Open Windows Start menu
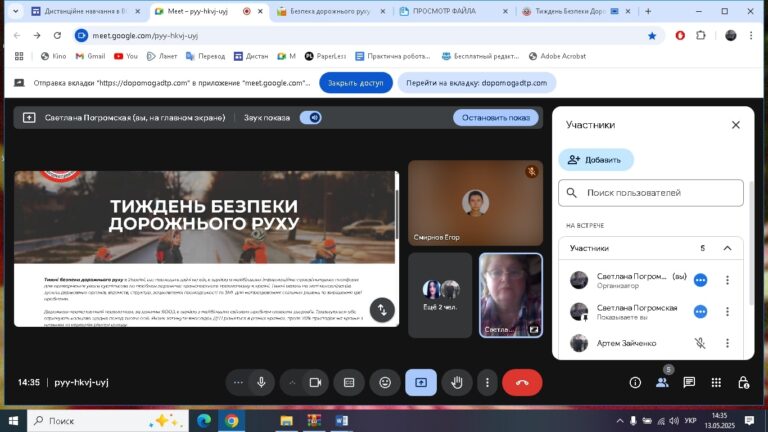The width and height of the screenshot is (768, 432). click(14, 421)
